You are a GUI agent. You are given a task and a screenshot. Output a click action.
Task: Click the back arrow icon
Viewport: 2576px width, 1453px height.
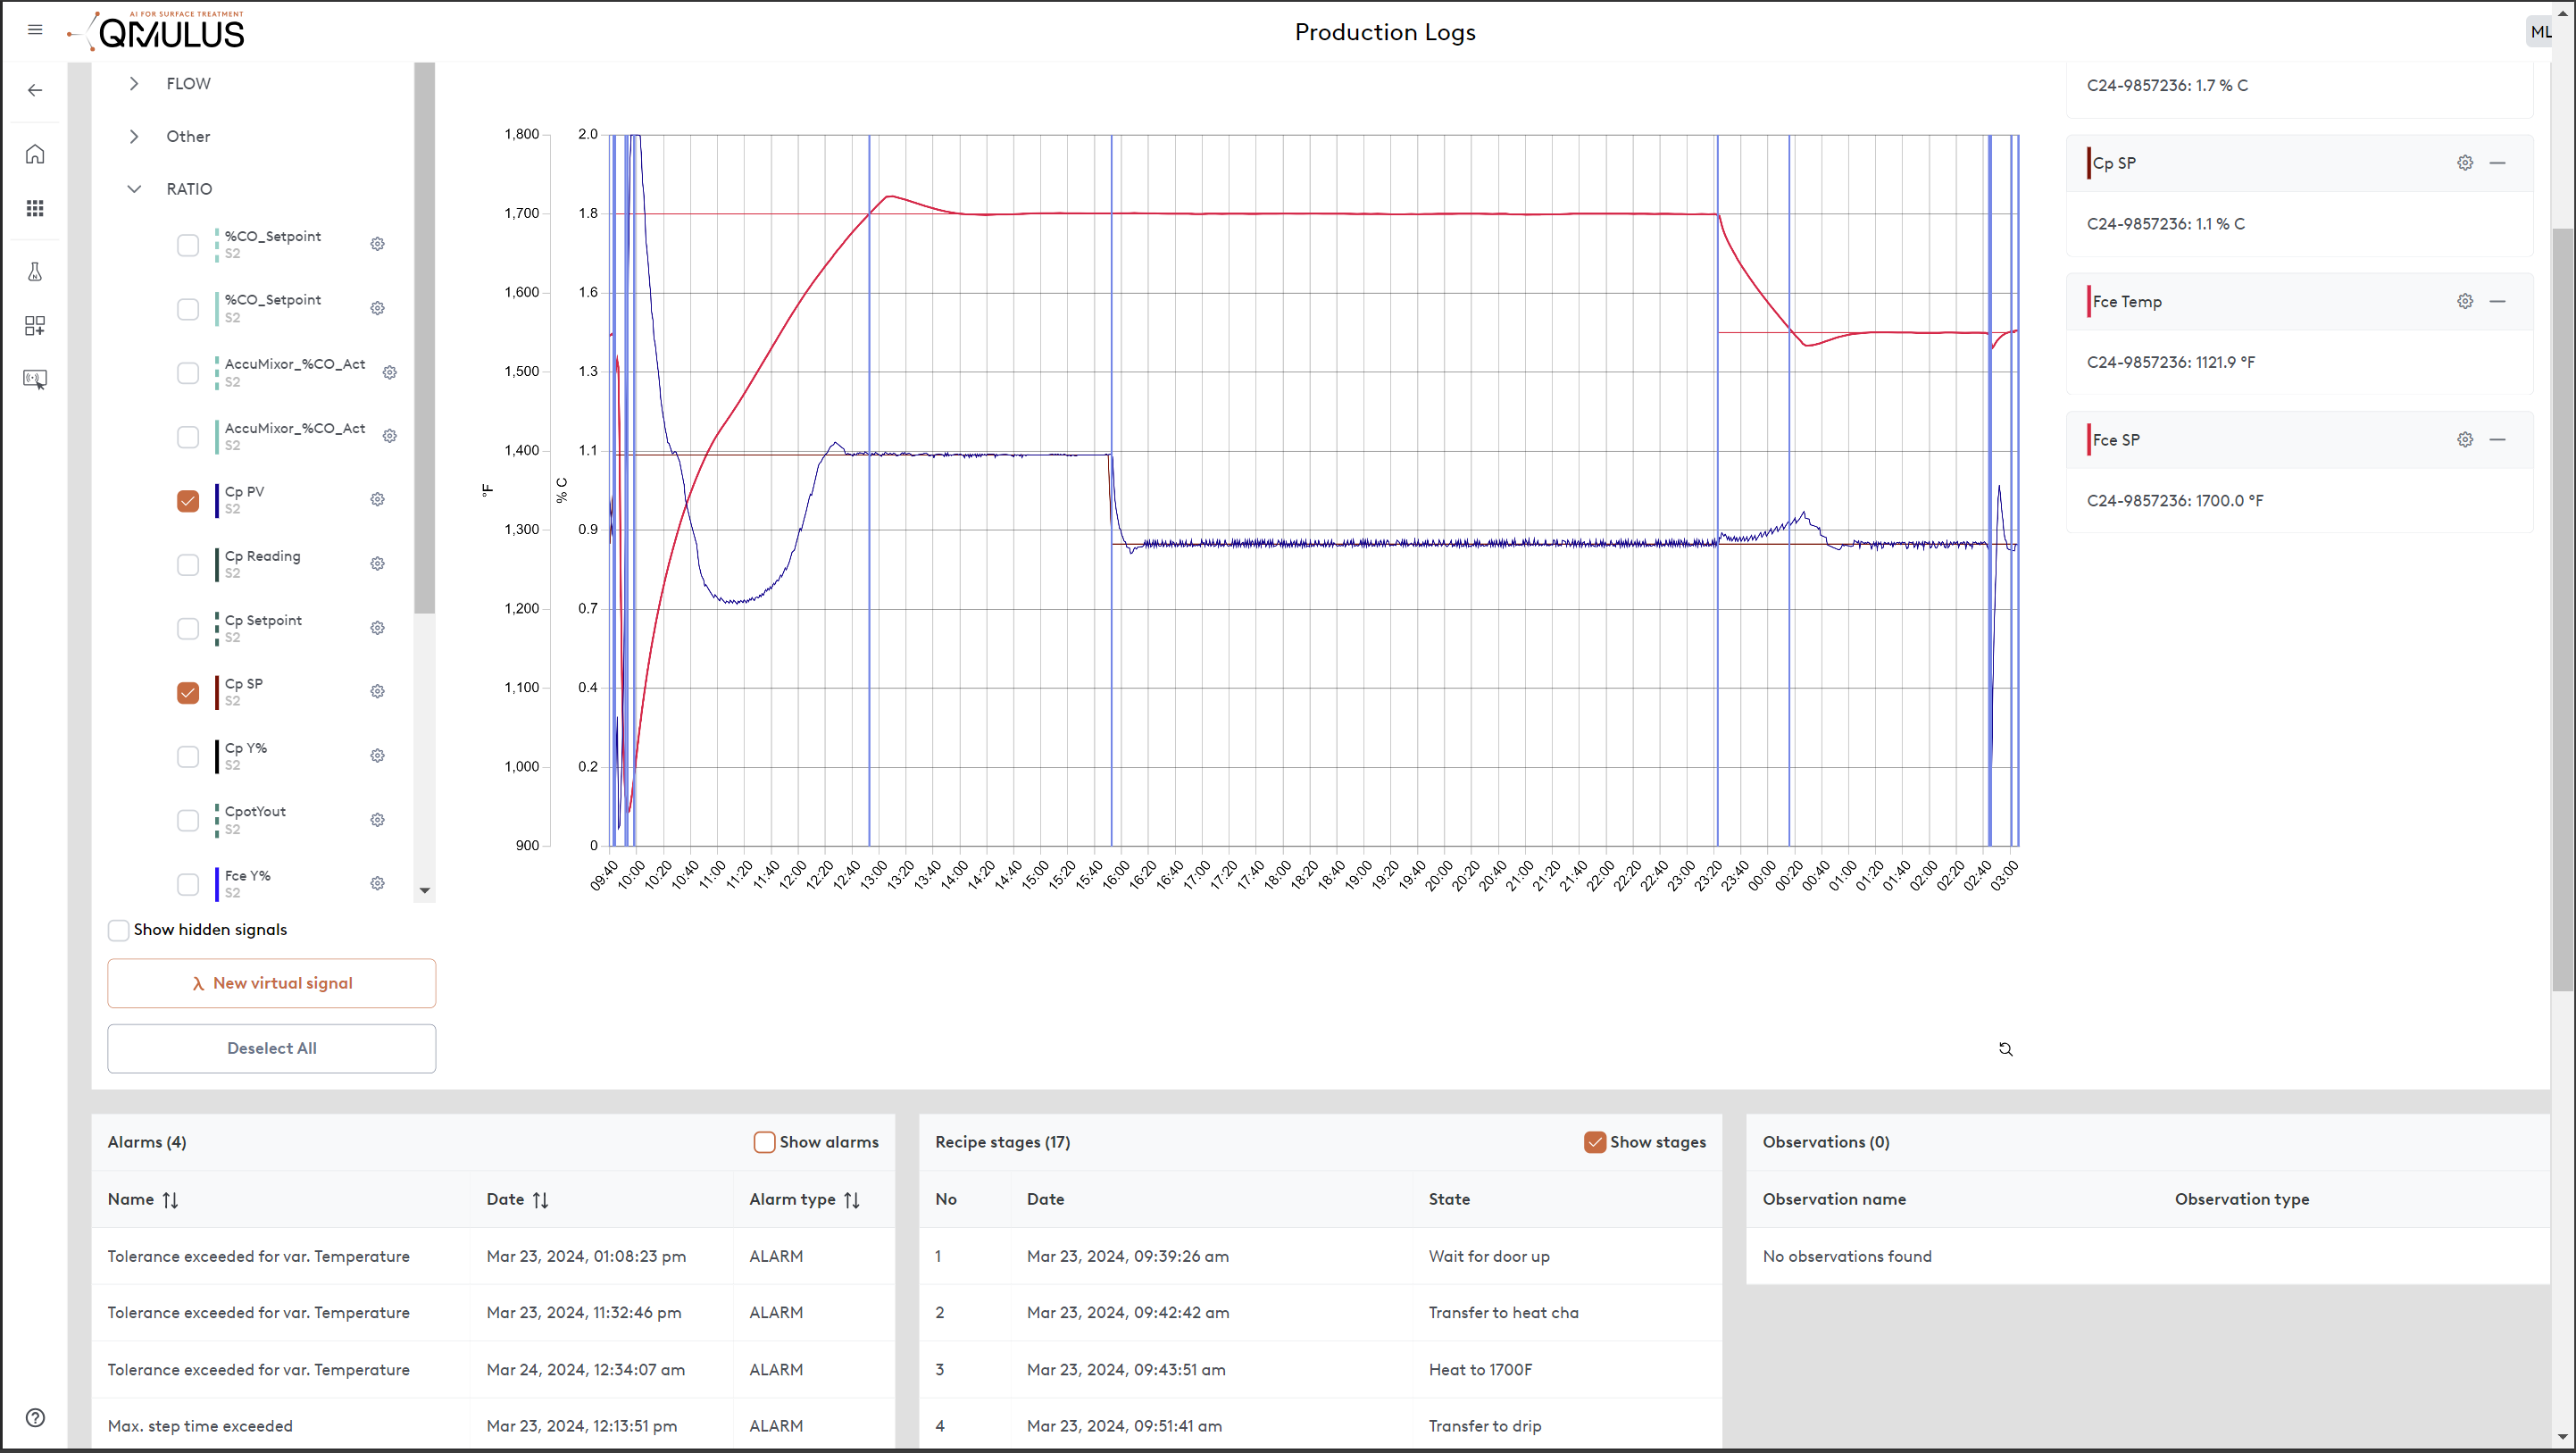(x=35, y=90)
